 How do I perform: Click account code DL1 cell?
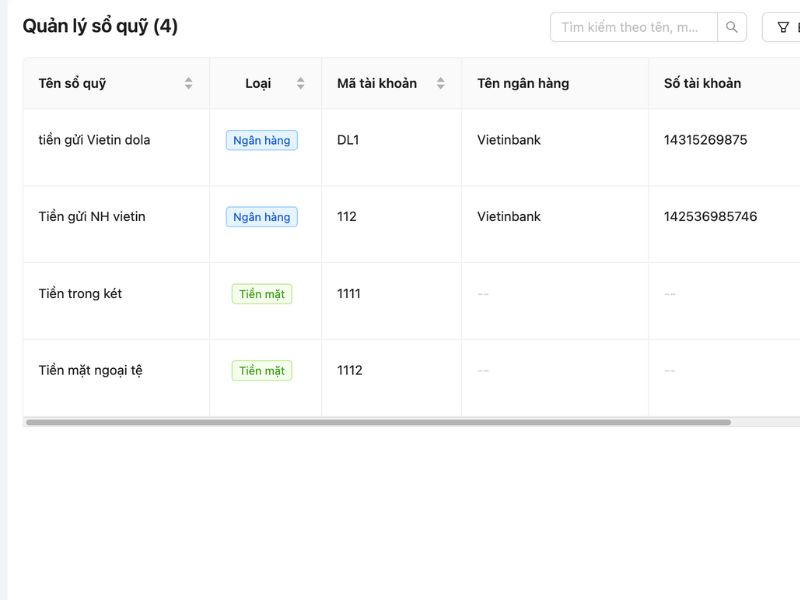point(348,140)
